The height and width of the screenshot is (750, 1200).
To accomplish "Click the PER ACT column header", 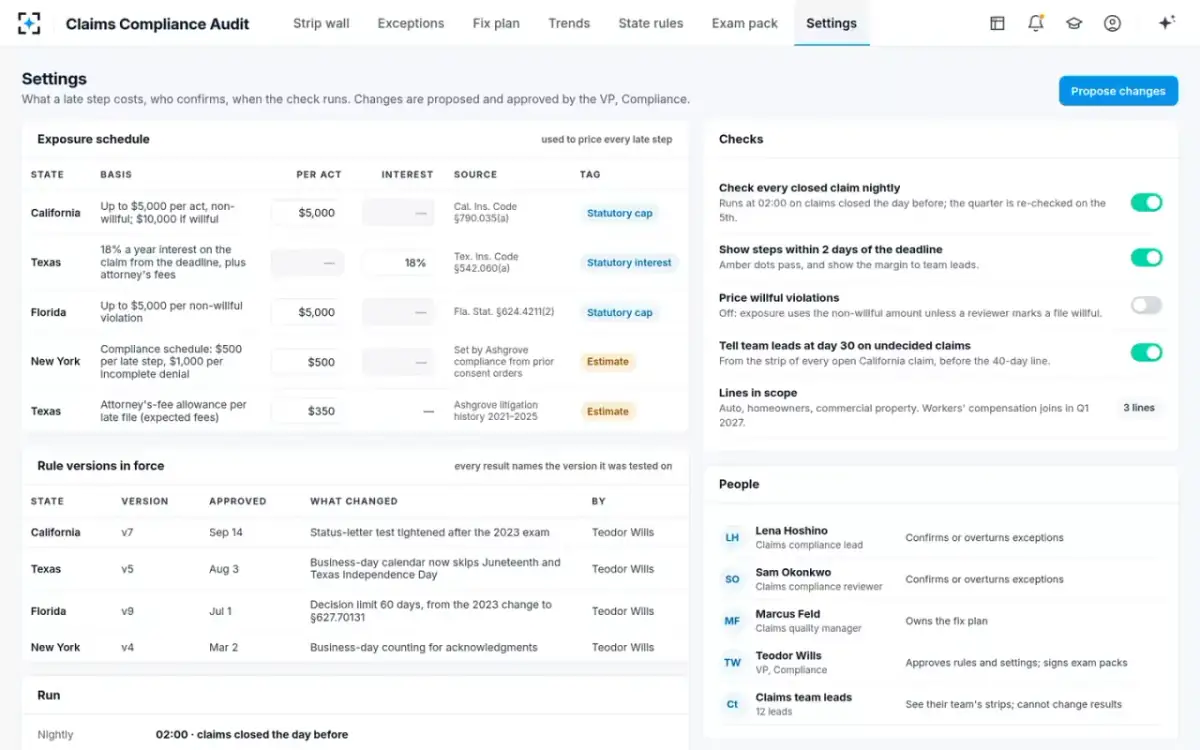I will coord(319,174).
